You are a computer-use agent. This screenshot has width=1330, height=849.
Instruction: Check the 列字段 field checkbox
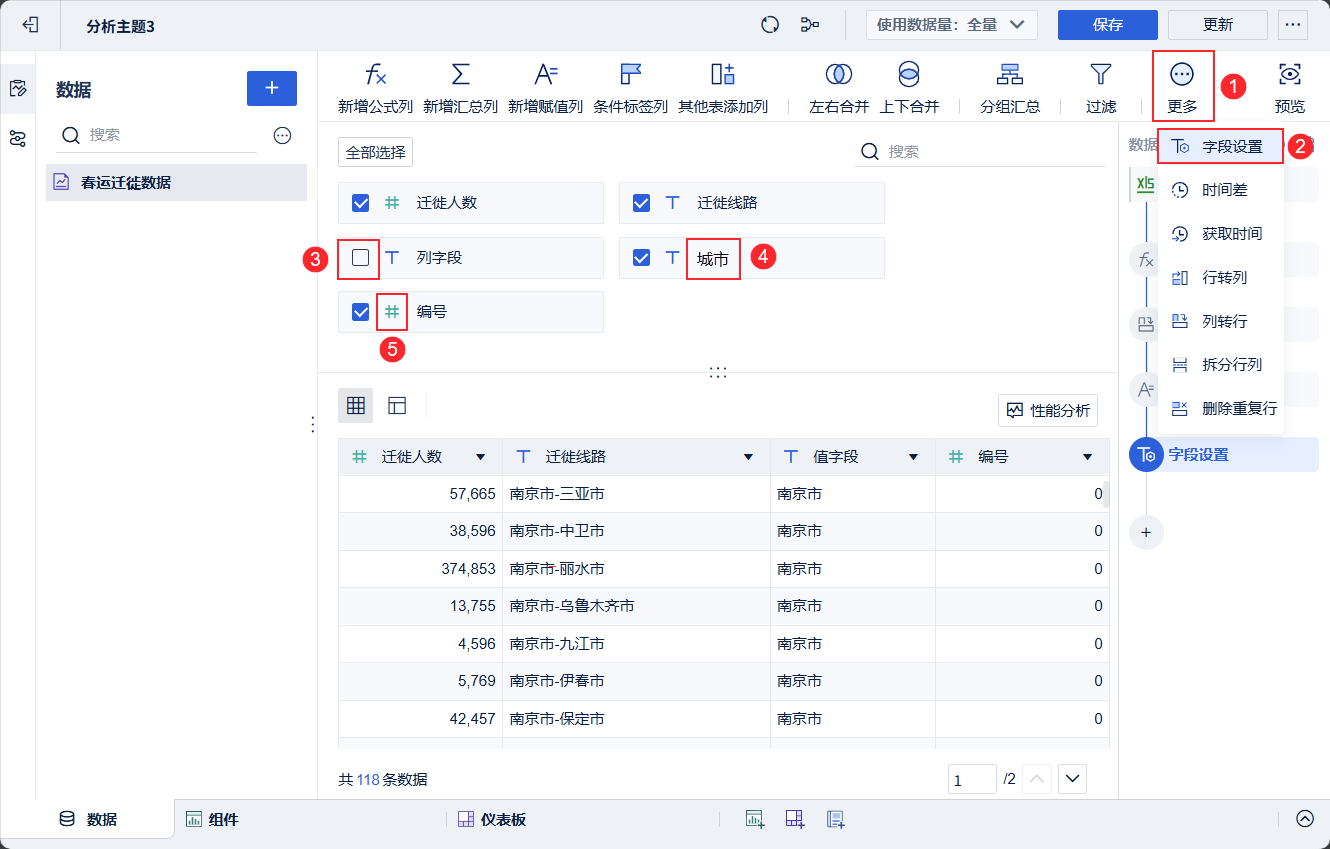[361, 258]
